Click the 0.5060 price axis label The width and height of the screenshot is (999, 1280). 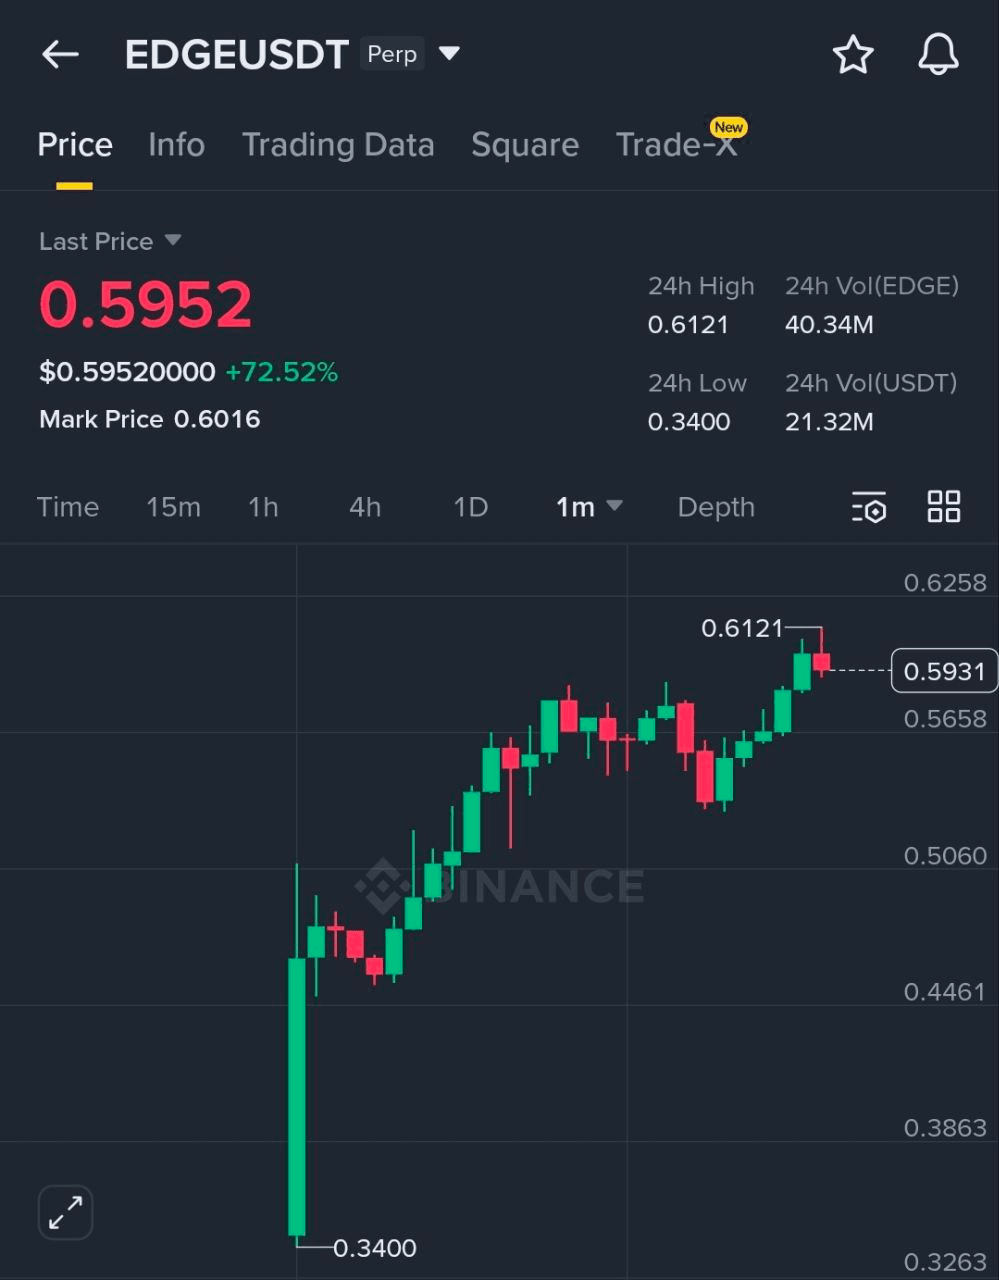945,856
